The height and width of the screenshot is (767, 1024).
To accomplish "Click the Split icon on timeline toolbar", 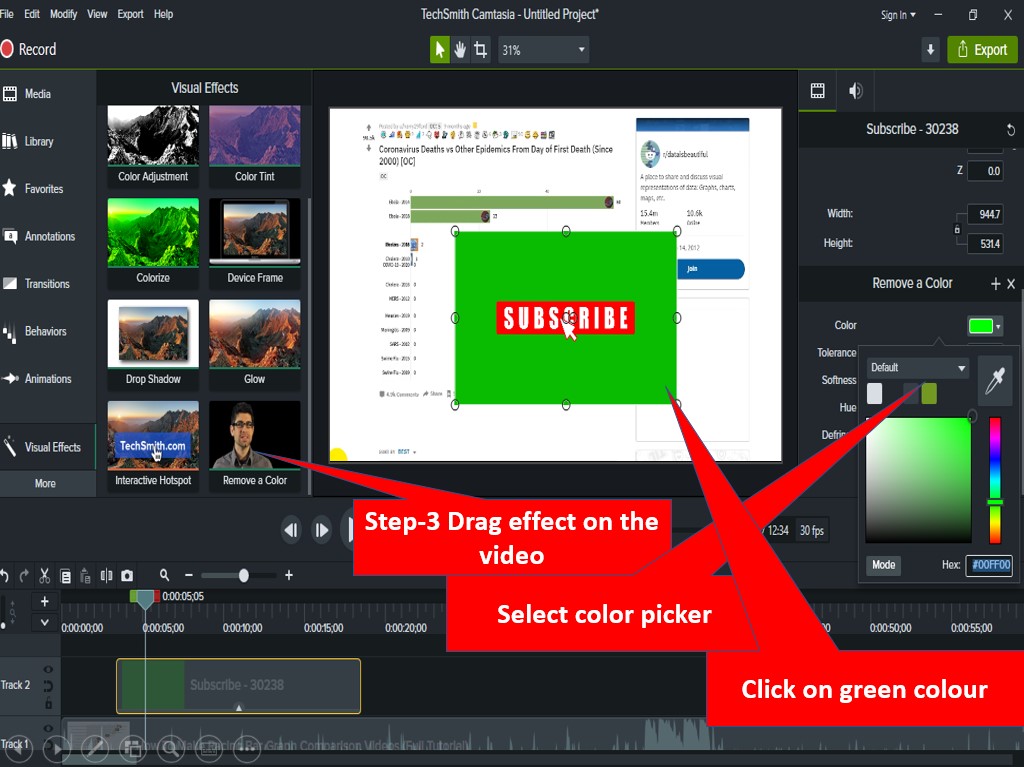I will point(106,576).
